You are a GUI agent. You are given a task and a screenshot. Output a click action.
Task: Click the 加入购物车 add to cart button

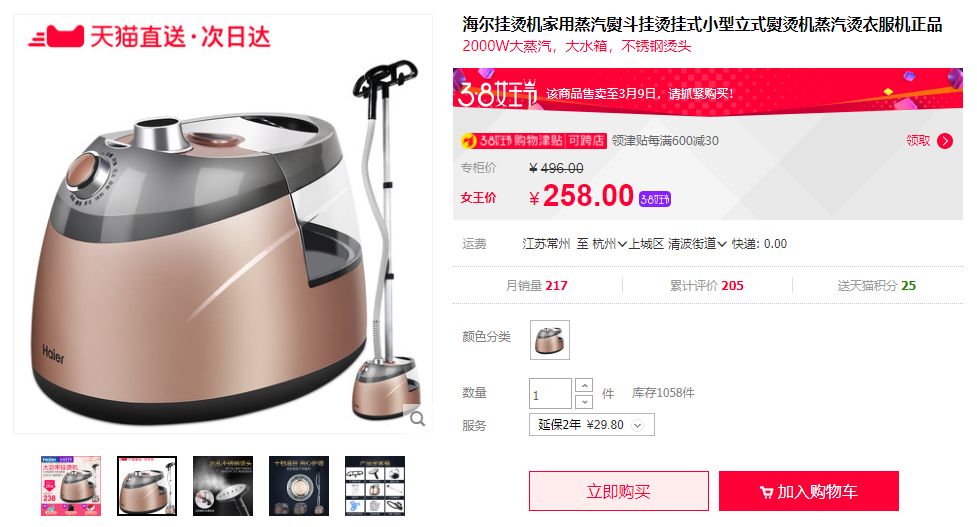[x=809, y=491]
